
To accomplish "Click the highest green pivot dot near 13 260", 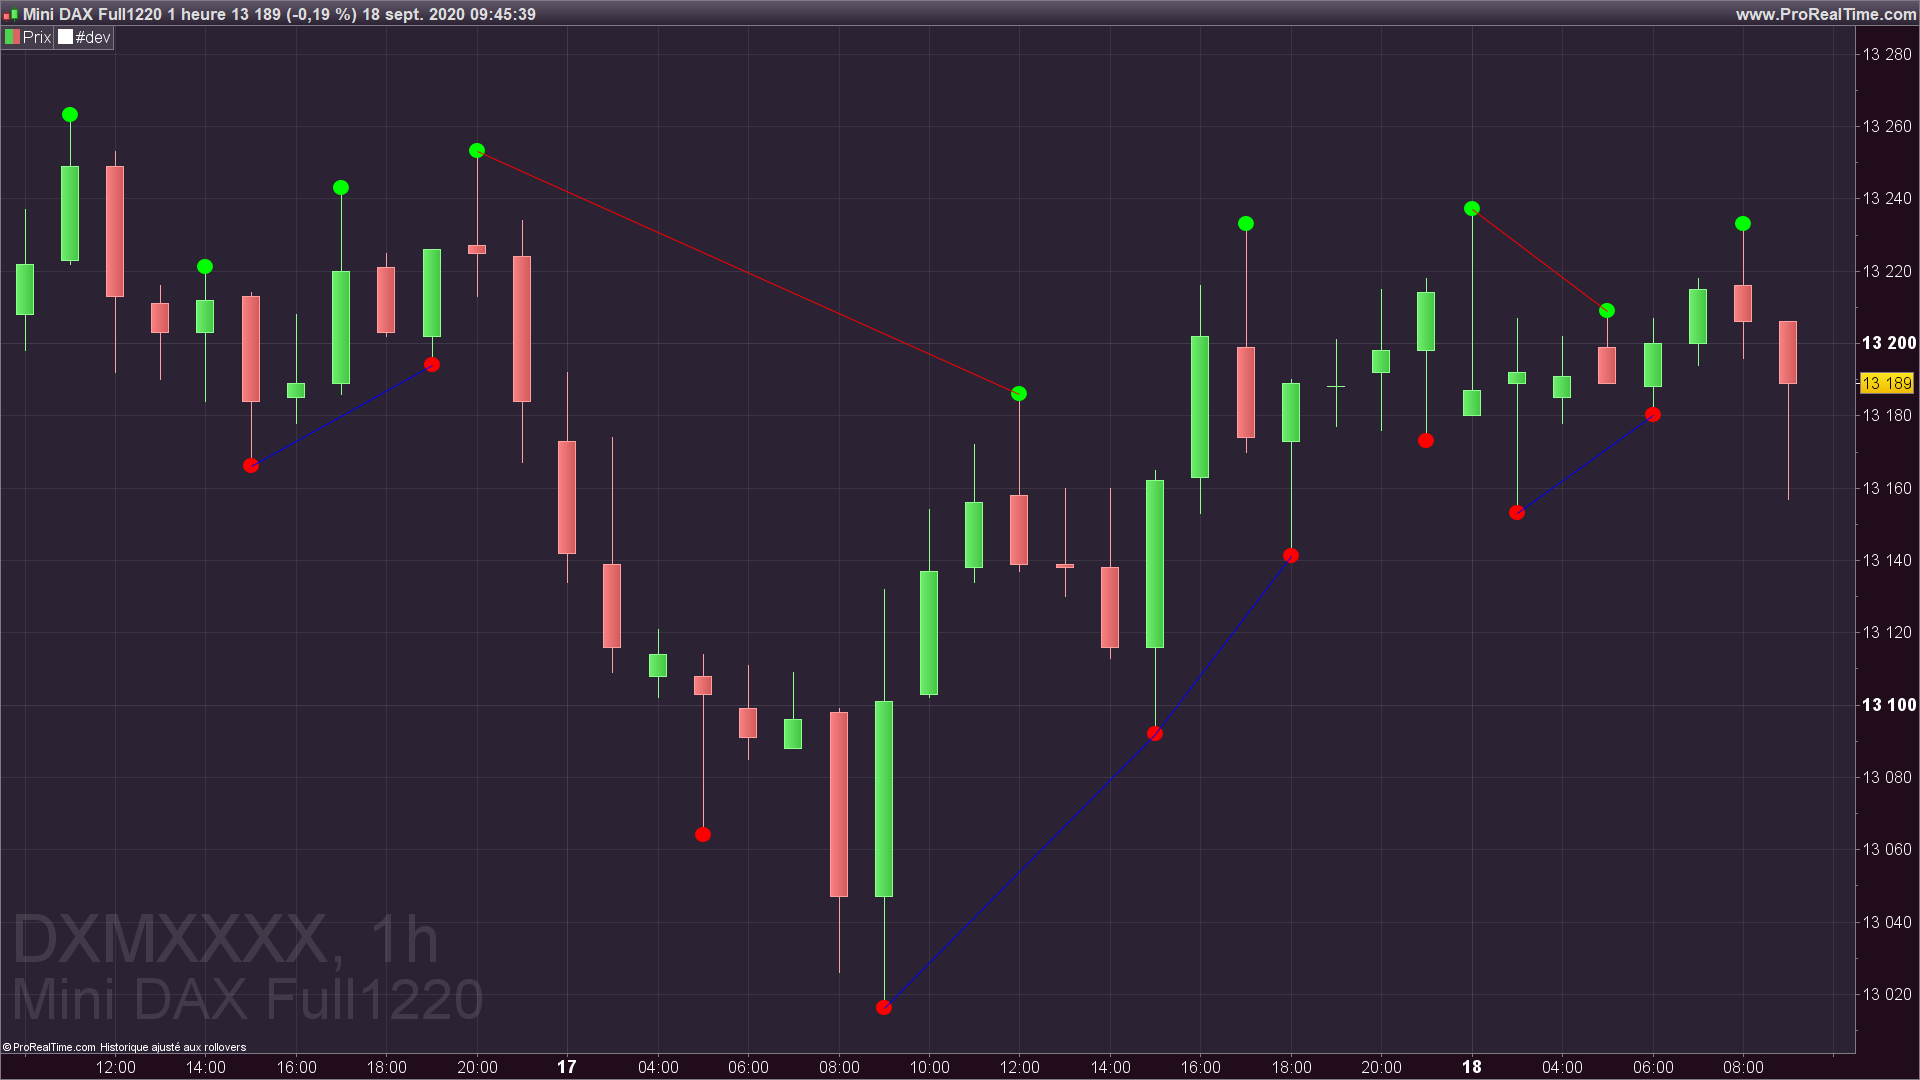I will pos(70,115).
